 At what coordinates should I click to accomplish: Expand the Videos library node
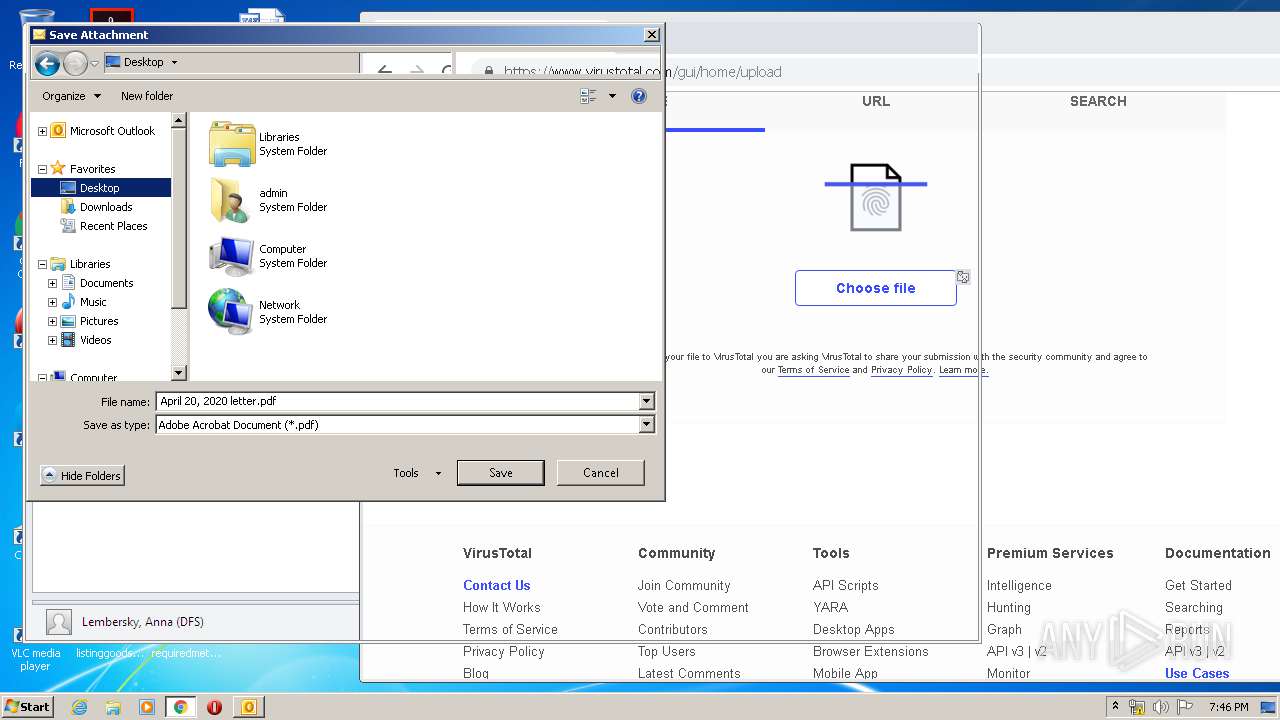(52, 340)
